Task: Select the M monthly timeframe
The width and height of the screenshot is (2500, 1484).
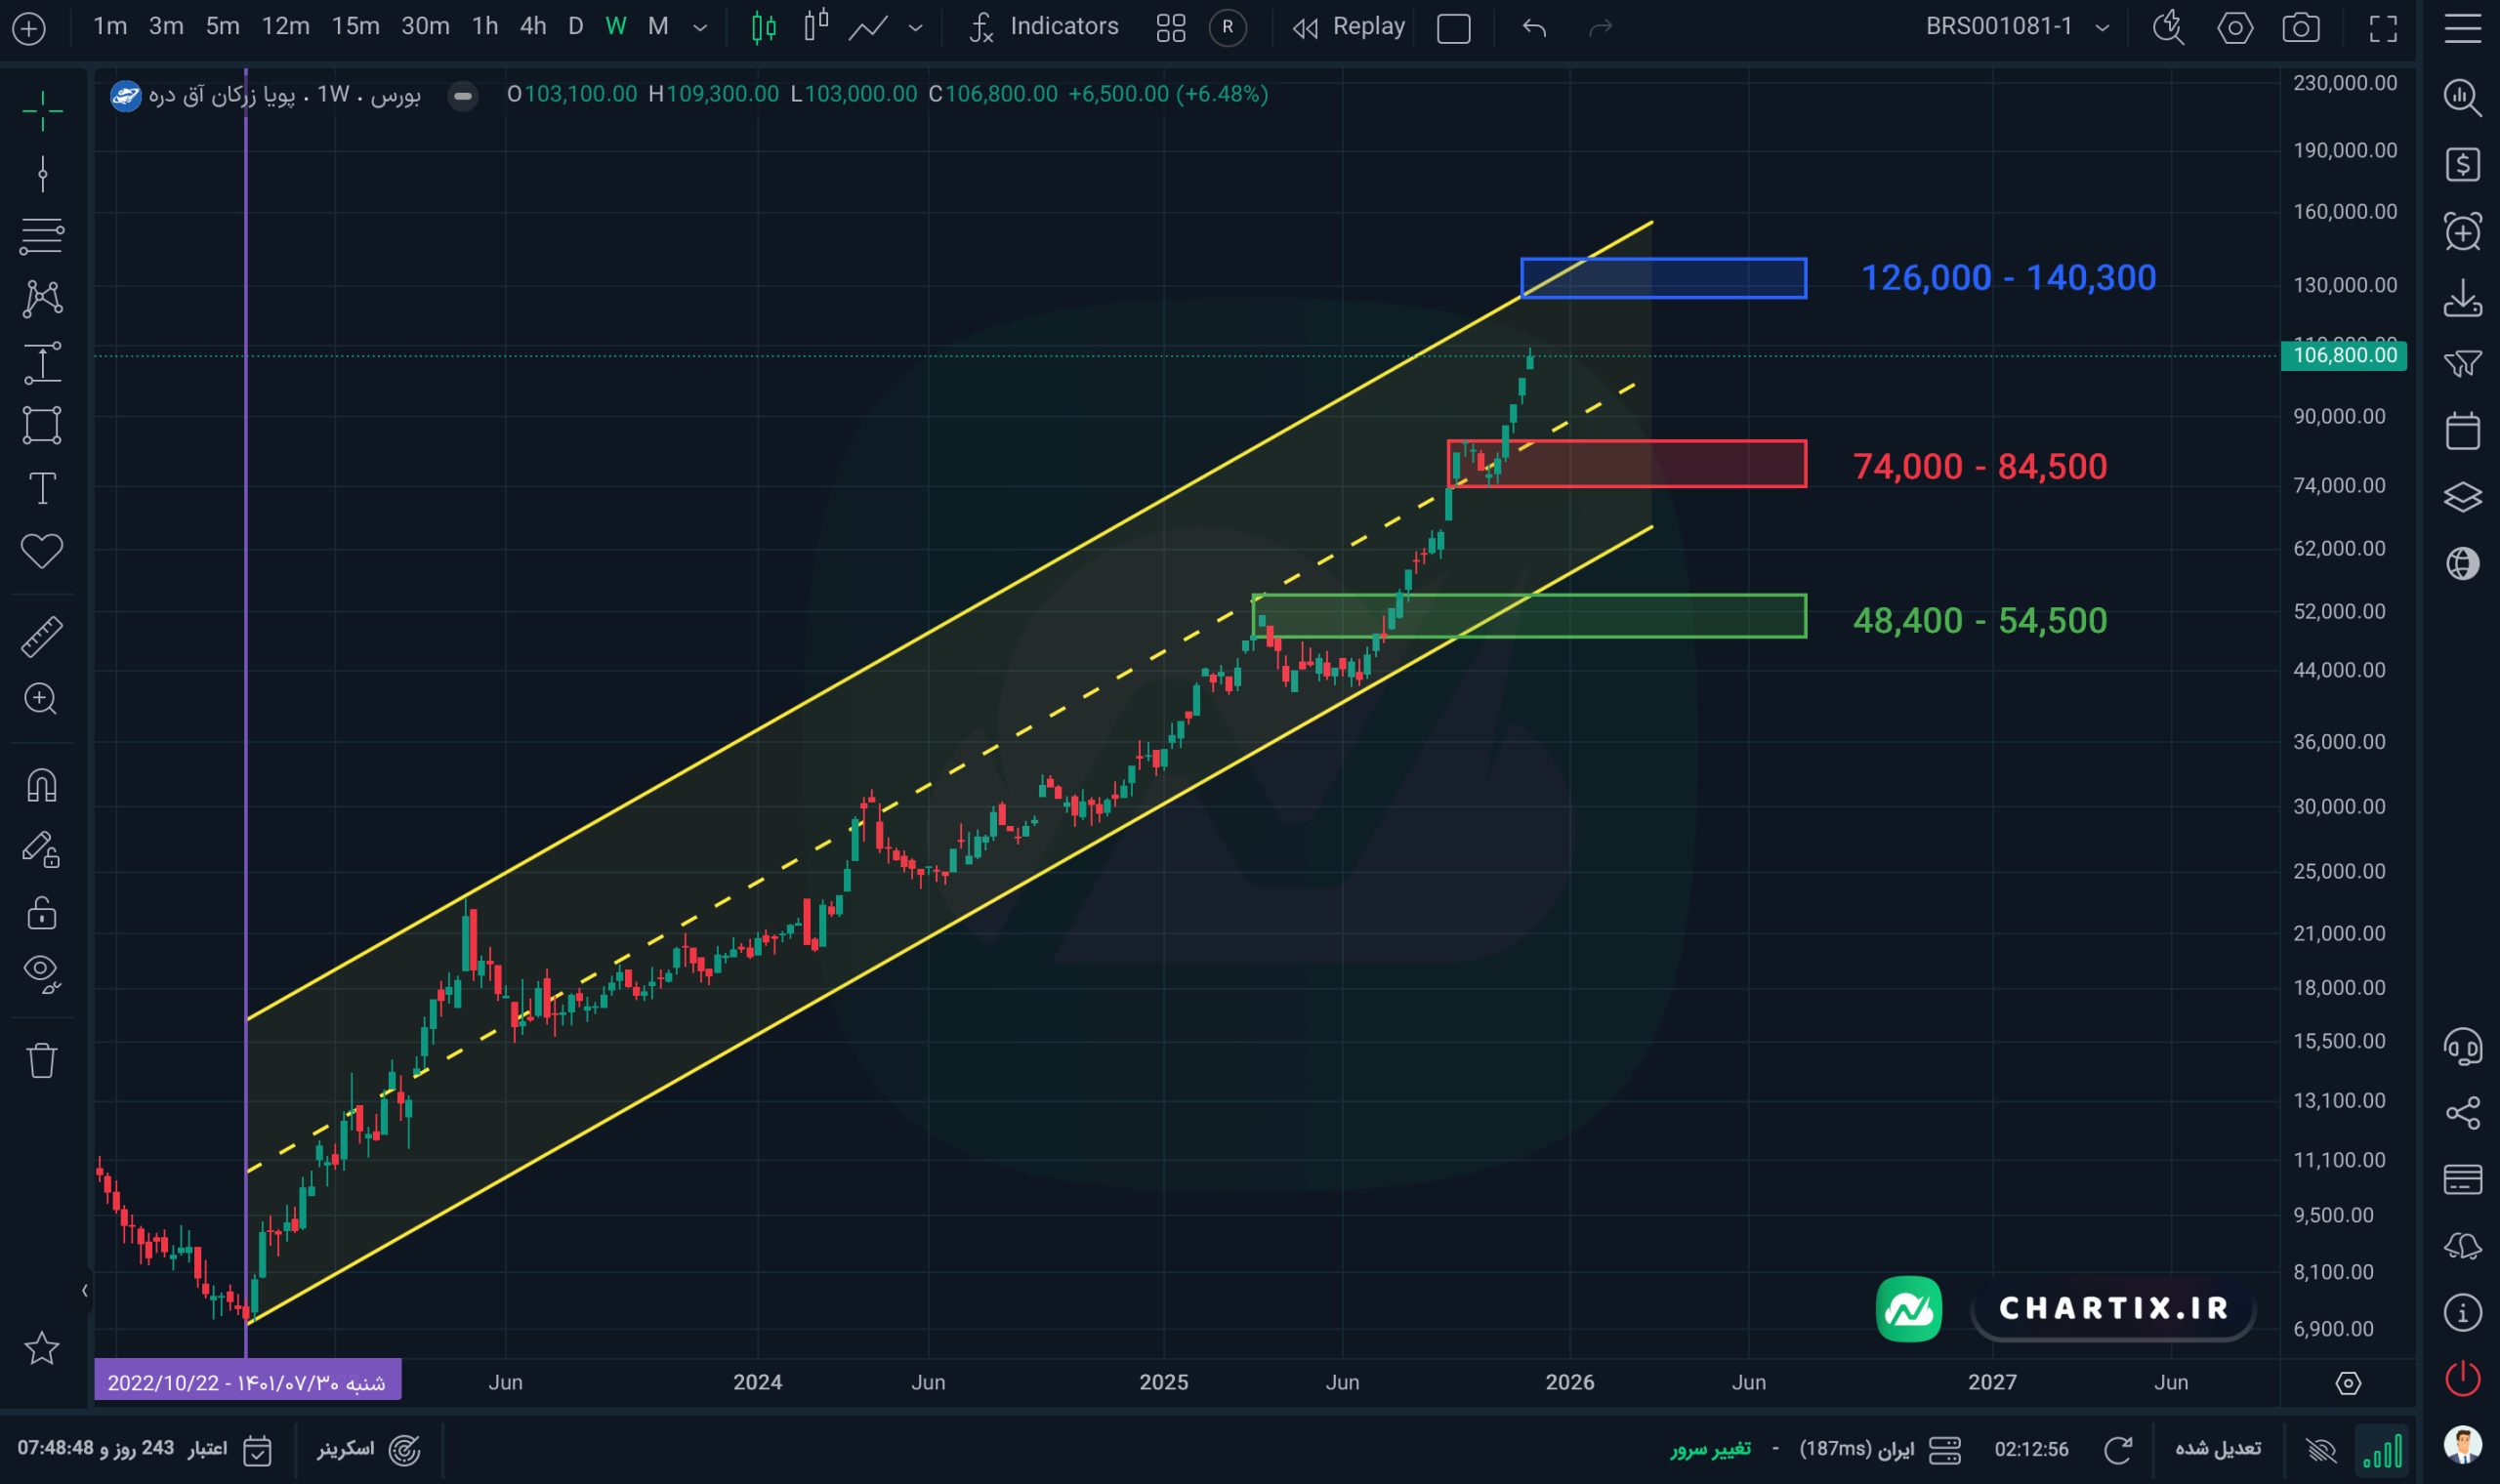Action: [657, 27]
